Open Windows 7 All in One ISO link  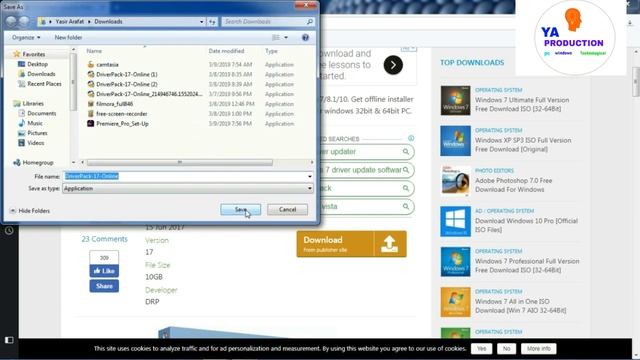520,306
